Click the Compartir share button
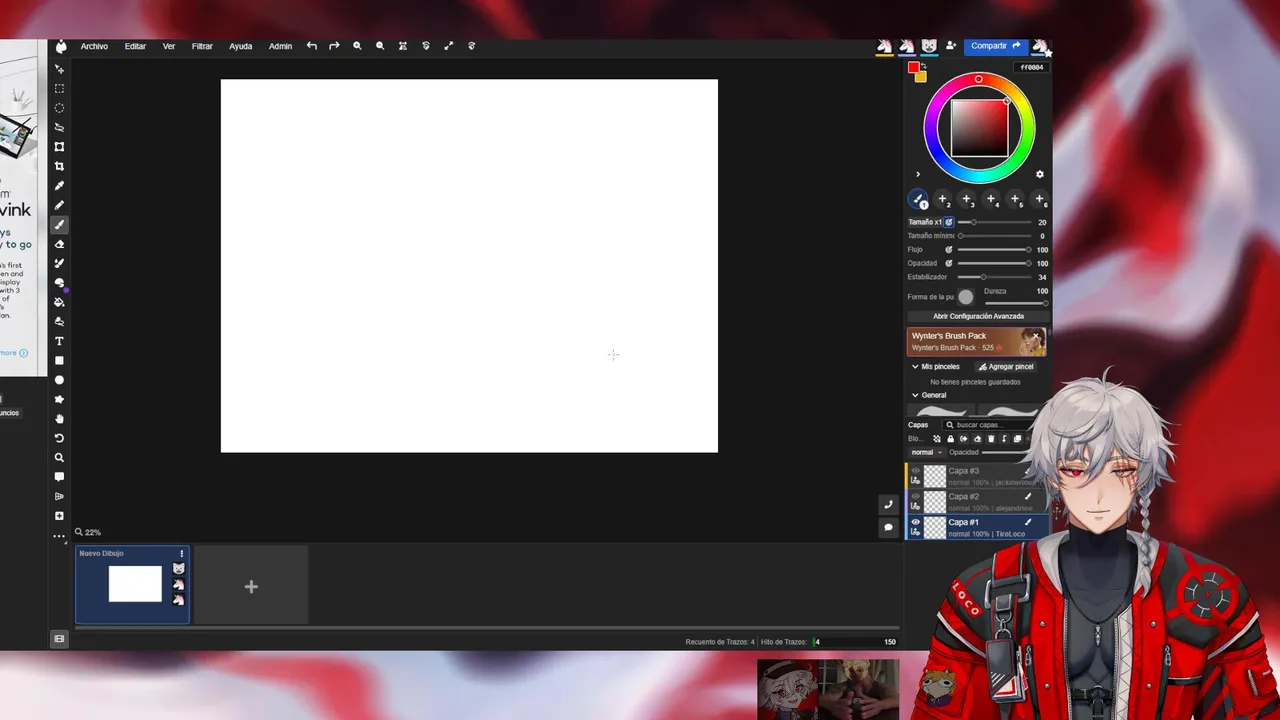This screenshot has width=1280, height=720. coord(996,46)
